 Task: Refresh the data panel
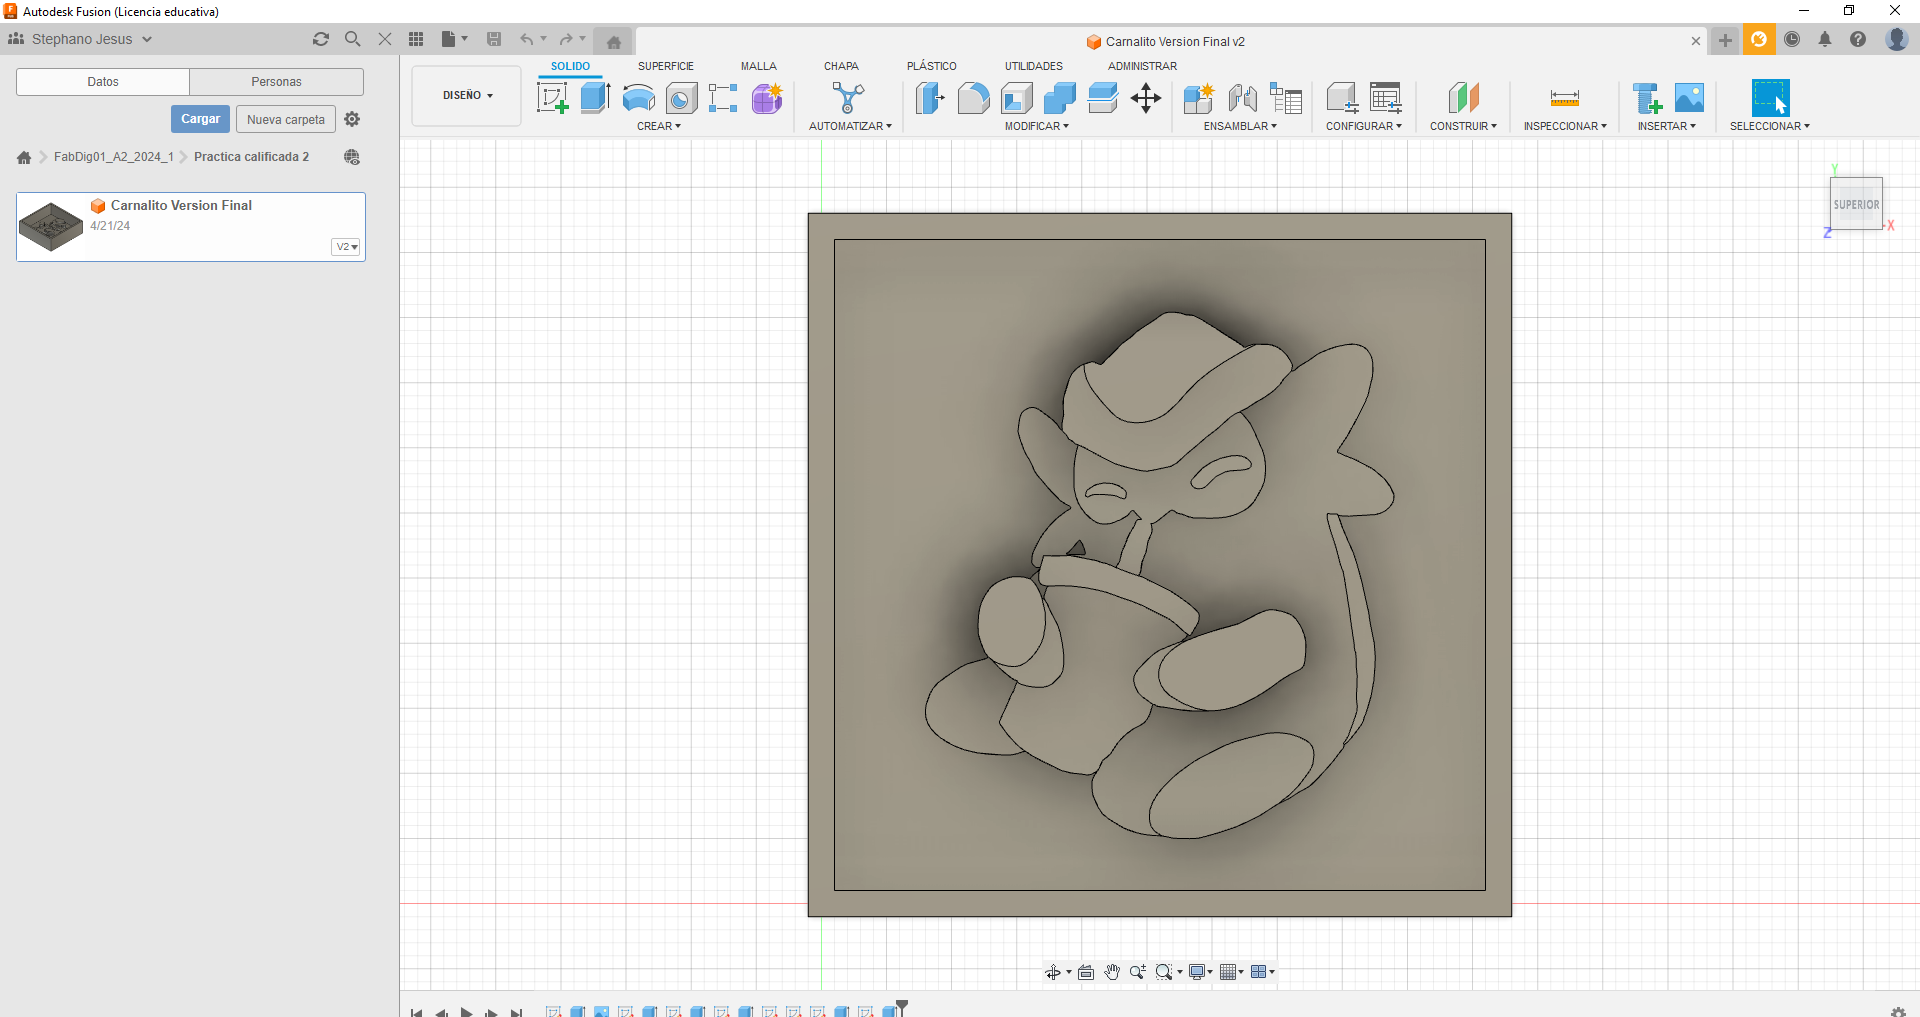click(x=321, y=39)
